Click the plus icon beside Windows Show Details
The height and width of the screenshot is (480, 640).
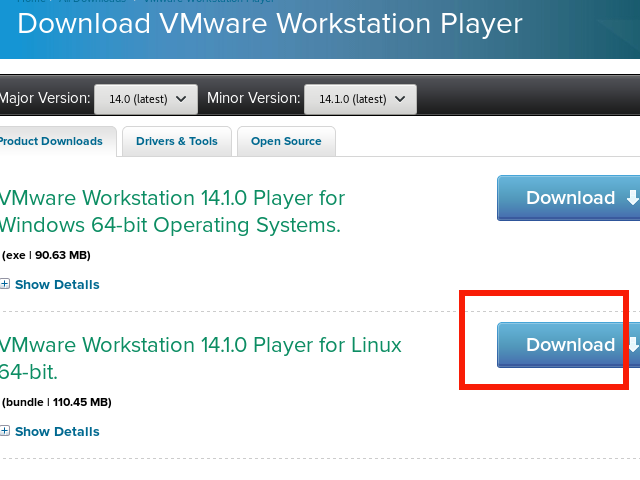click(5, 285)
